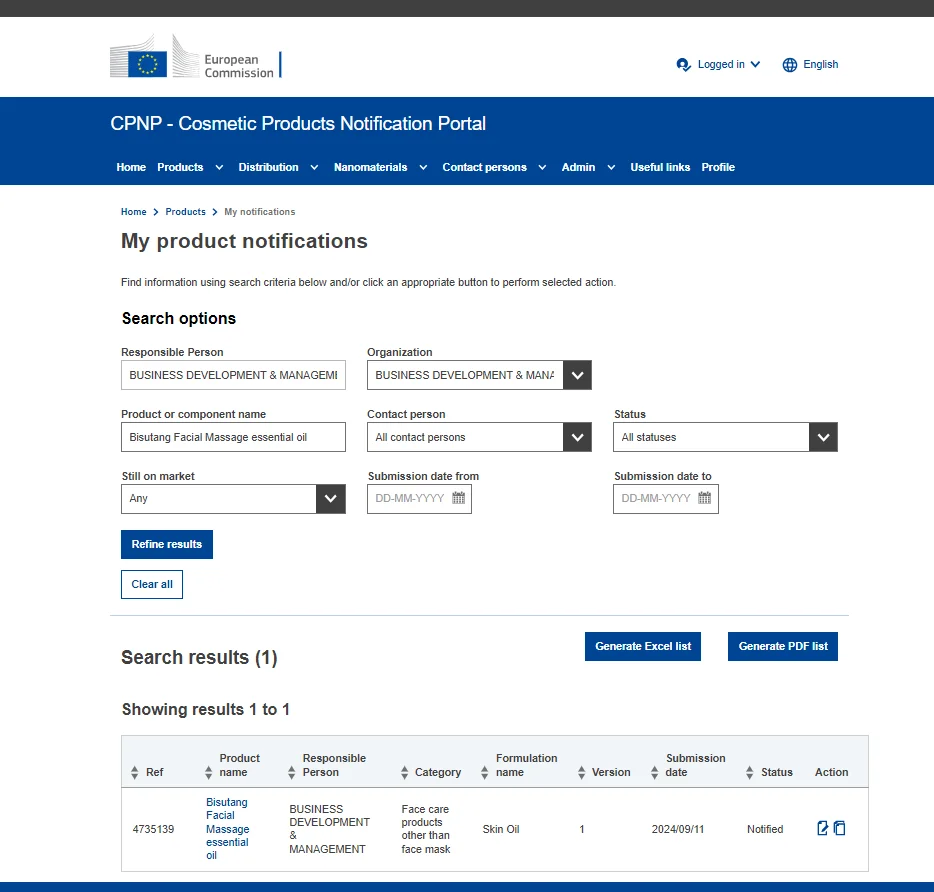Screen dimensions: 934x892
Task: Click the edit icon in the Action column
Action: pos(823,828)
